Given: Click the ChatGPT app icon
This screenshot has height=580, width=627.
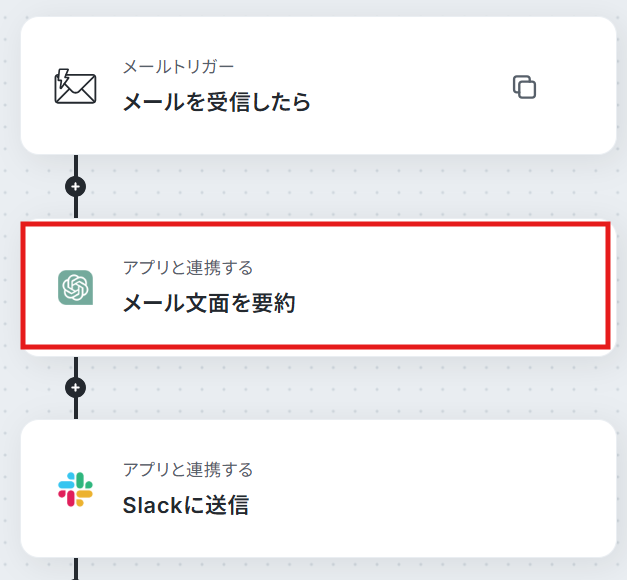Looking at the screenshot, I should click(x=76, y=288).
